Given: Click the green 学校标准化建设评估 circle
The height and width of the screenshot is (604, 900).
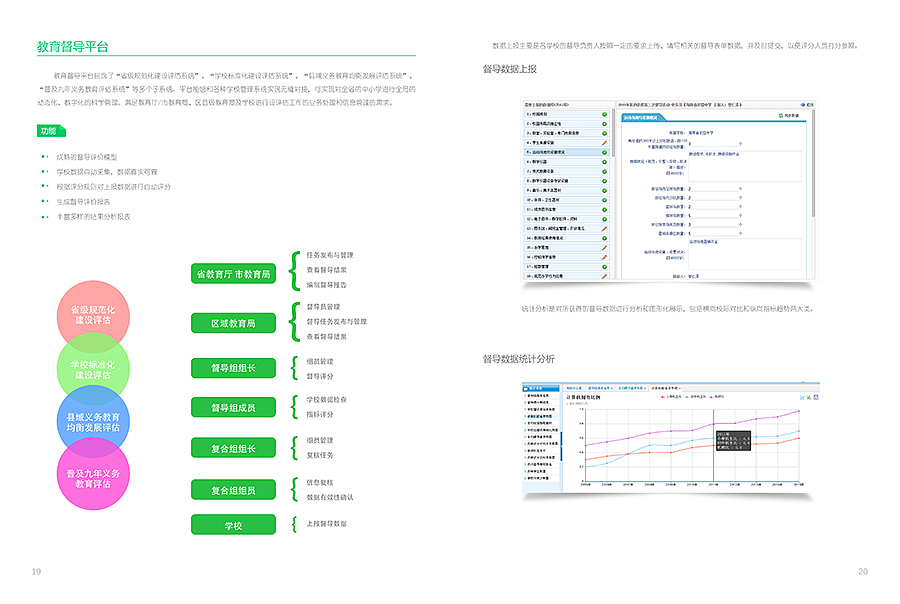Looking at the screenshot, I should (93, 369).
